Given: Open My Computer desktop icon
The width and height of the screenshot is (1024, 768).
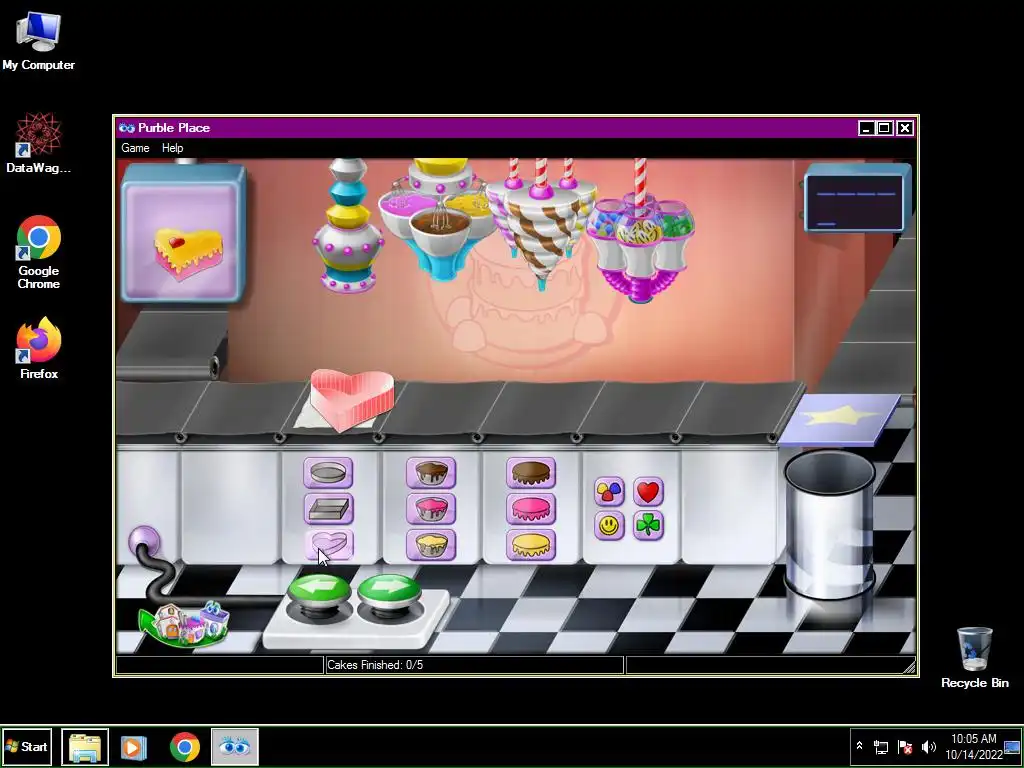Looking at the screenshot, I should [39, 41].
